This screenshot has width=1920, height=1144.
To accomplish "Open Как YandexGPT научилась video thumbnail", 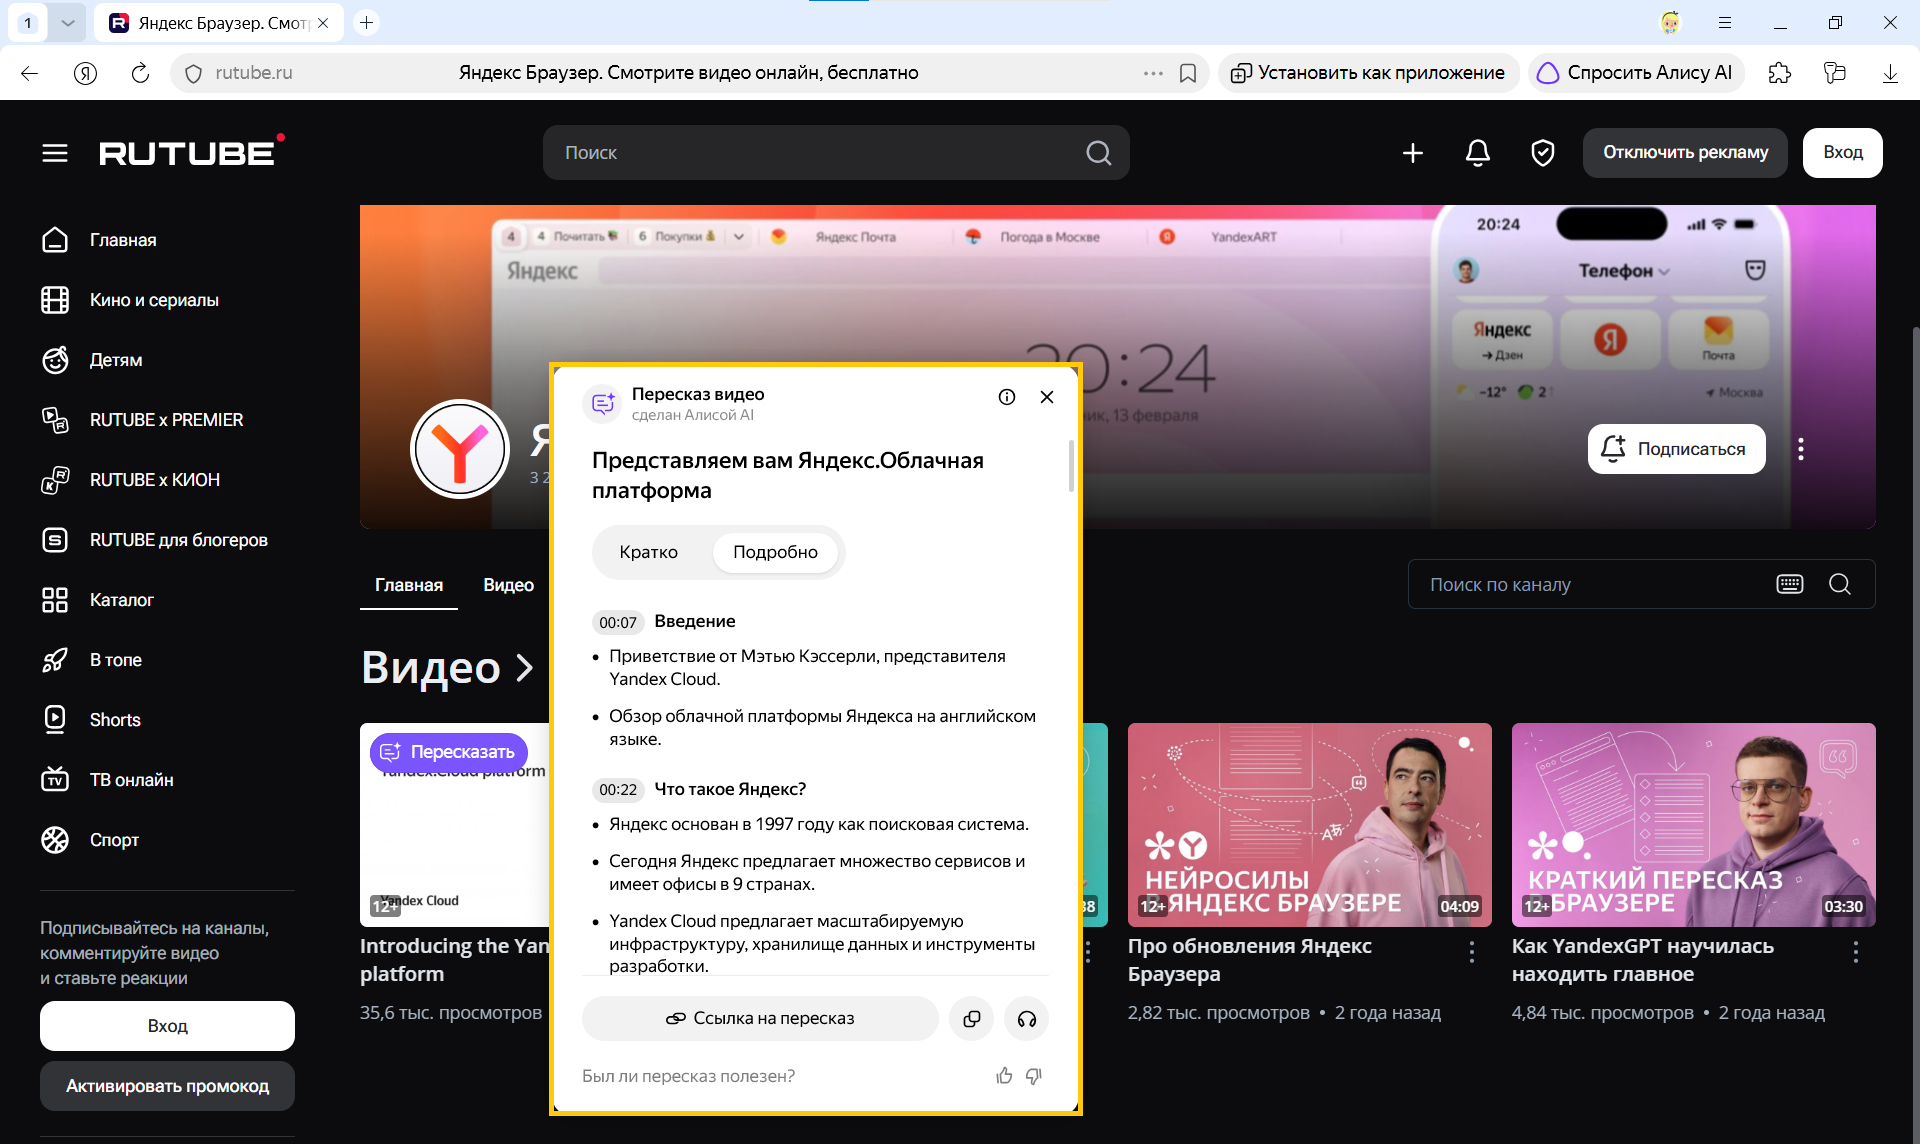I will pos(1694,825).
